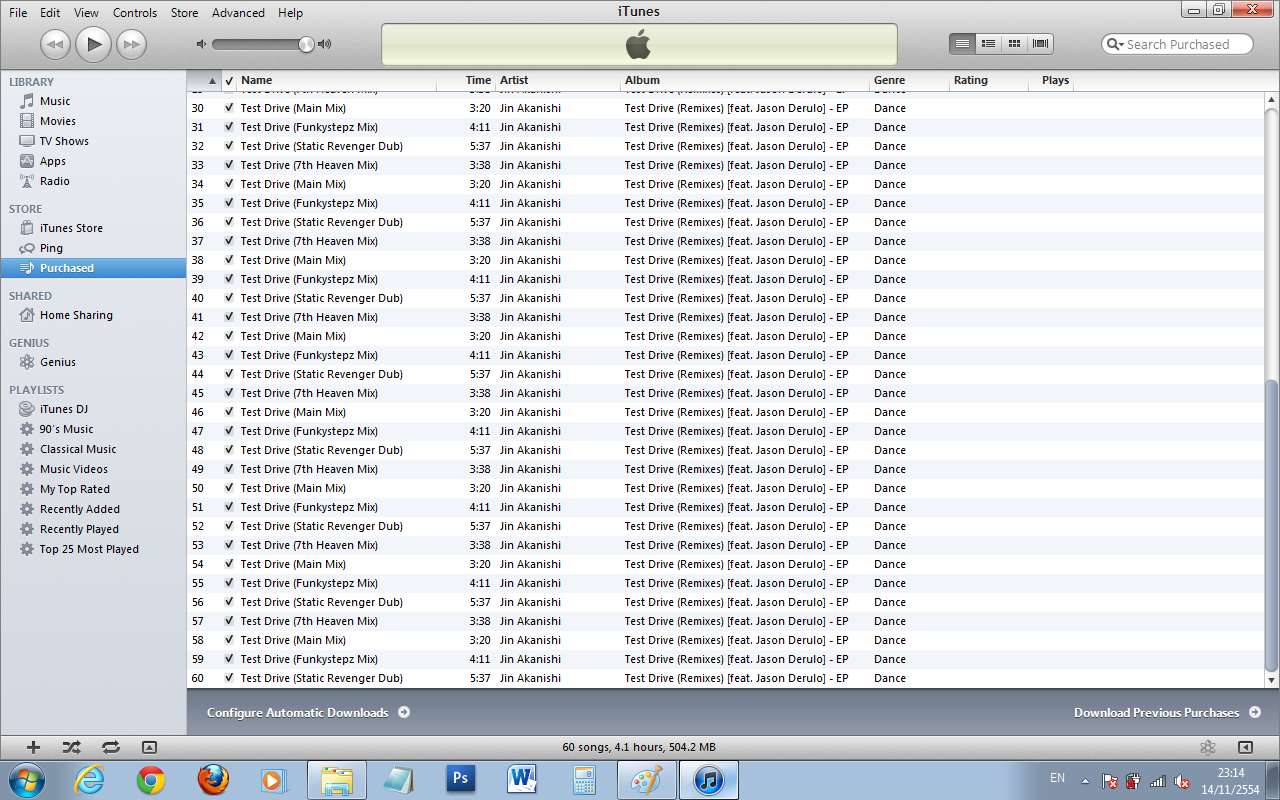Switch to grid view

[x=1014, y=44]
